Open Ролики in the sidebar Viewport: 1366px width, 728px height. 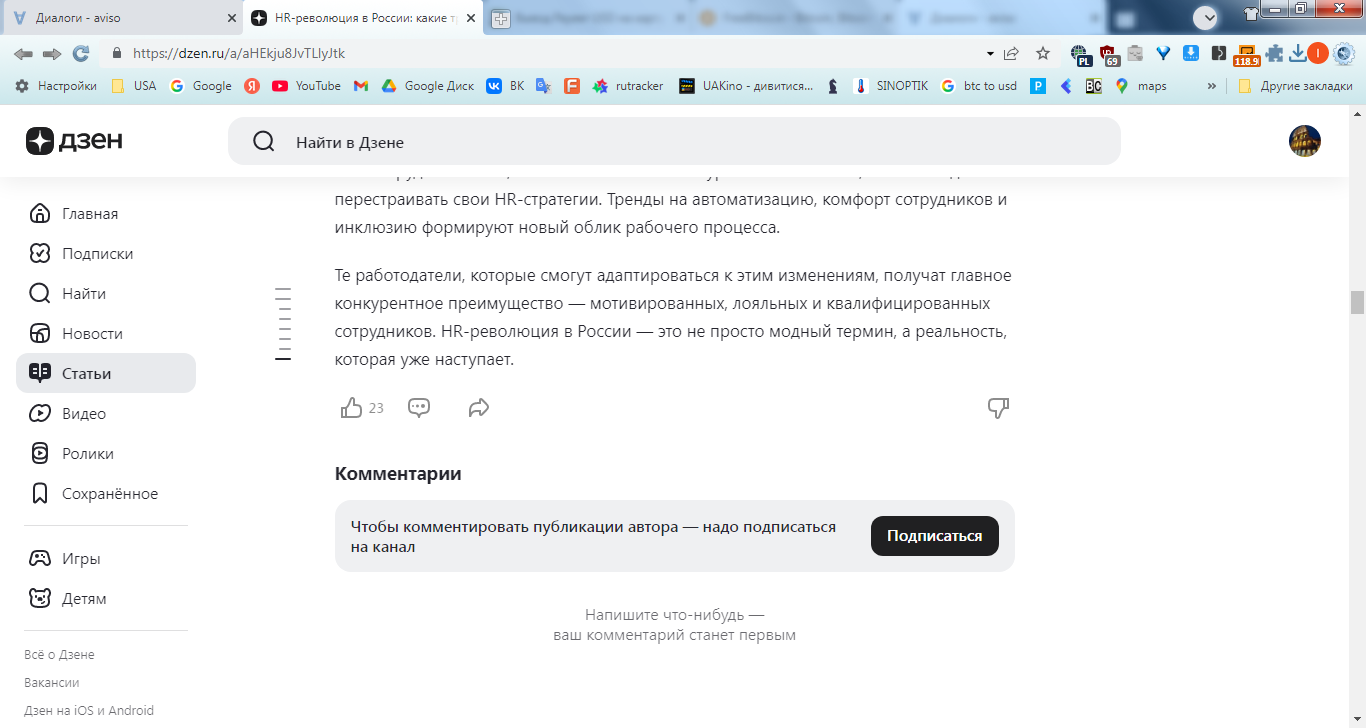pos(106,454)
